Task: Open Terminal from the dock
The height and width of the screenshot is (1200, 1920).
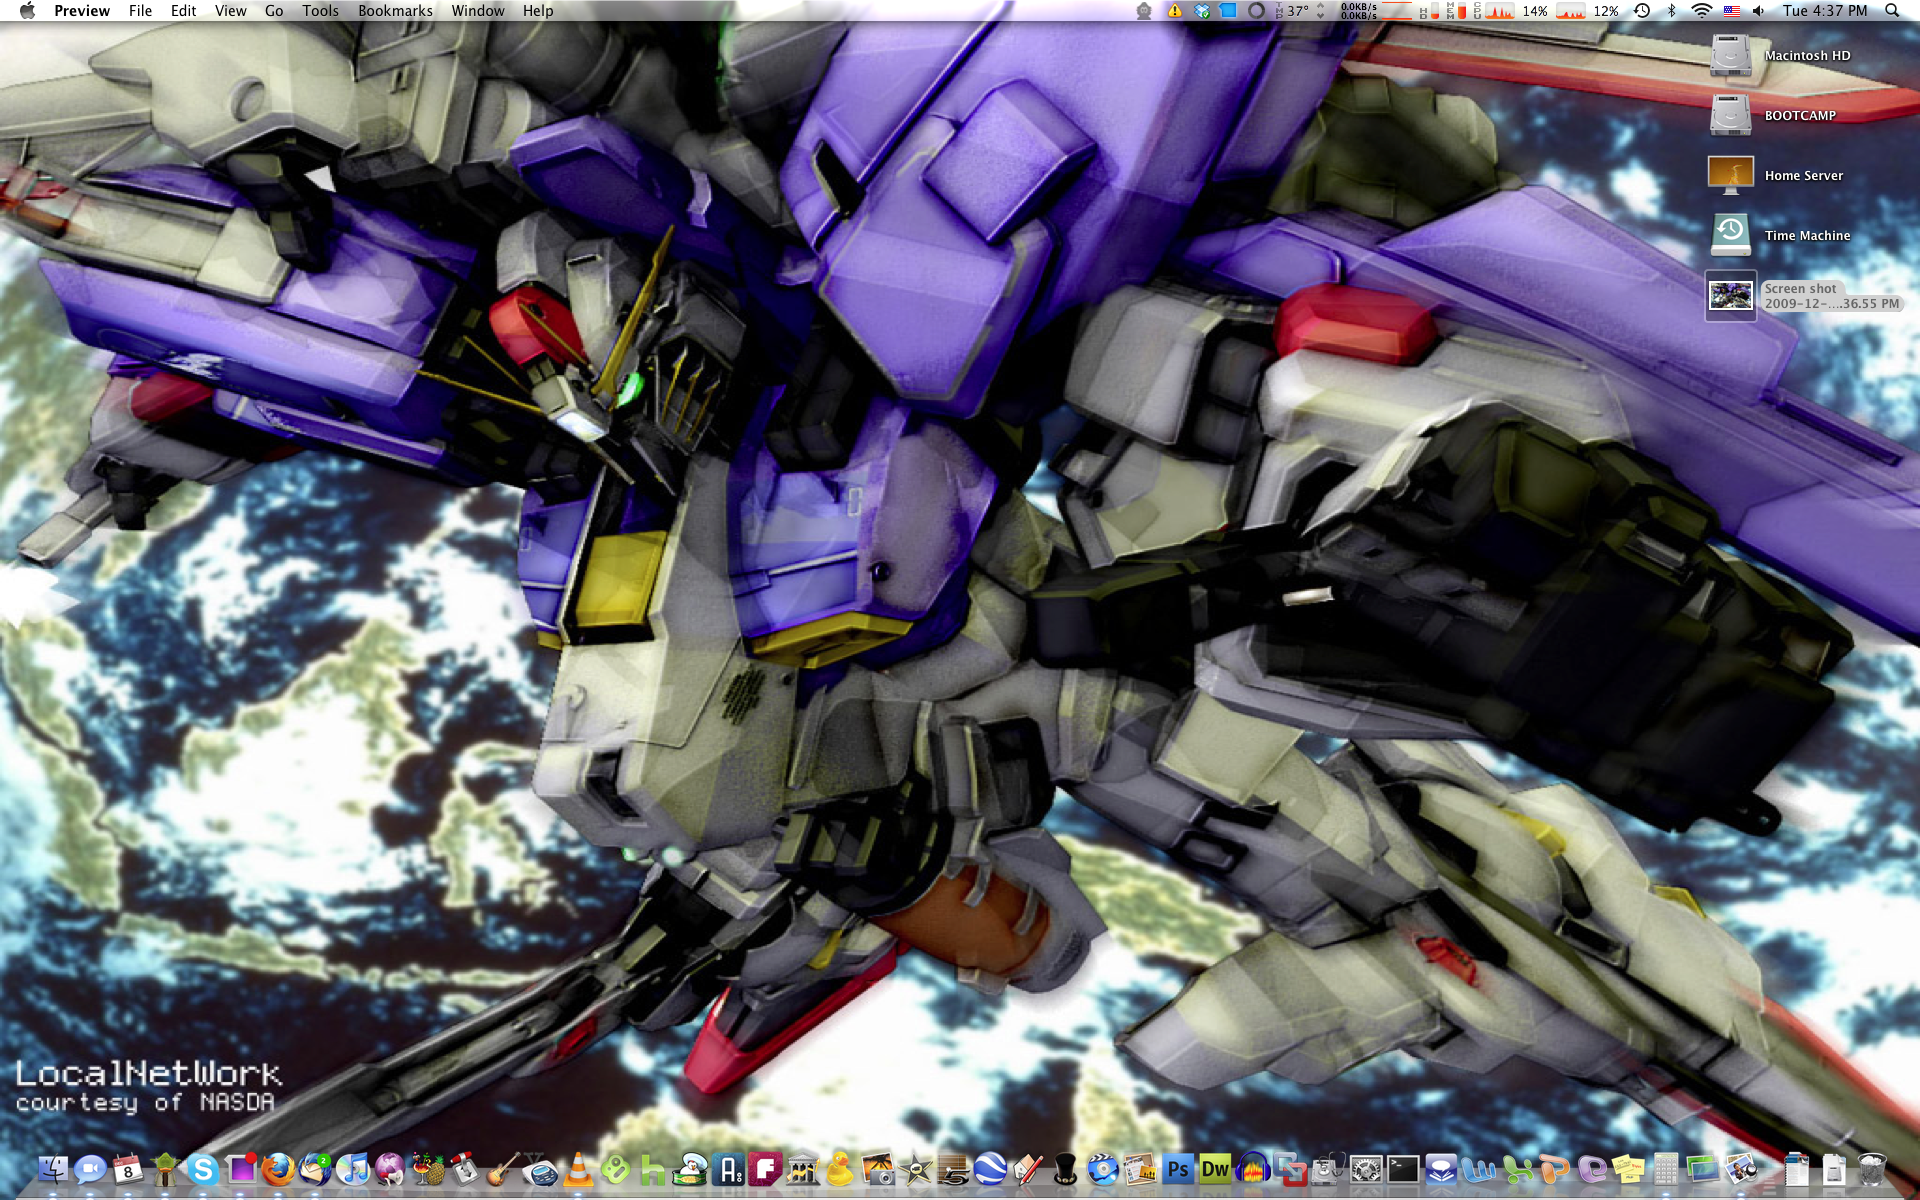Action: click(1402, 1168)
